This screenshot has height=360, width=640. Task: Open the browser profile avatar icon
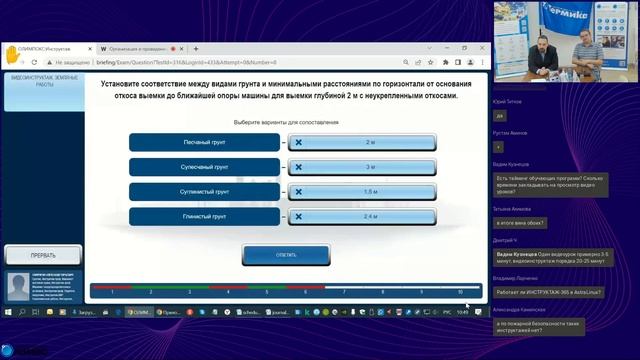point(471,62)
